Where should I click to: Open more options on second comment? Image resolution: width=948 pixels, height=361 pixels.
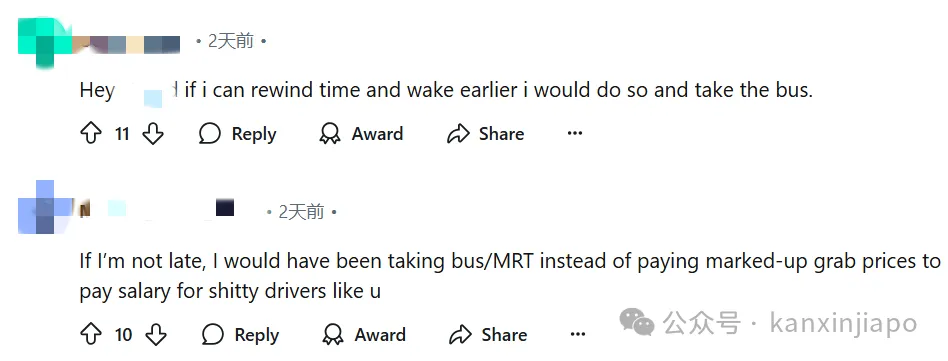[x=577, y=334]
